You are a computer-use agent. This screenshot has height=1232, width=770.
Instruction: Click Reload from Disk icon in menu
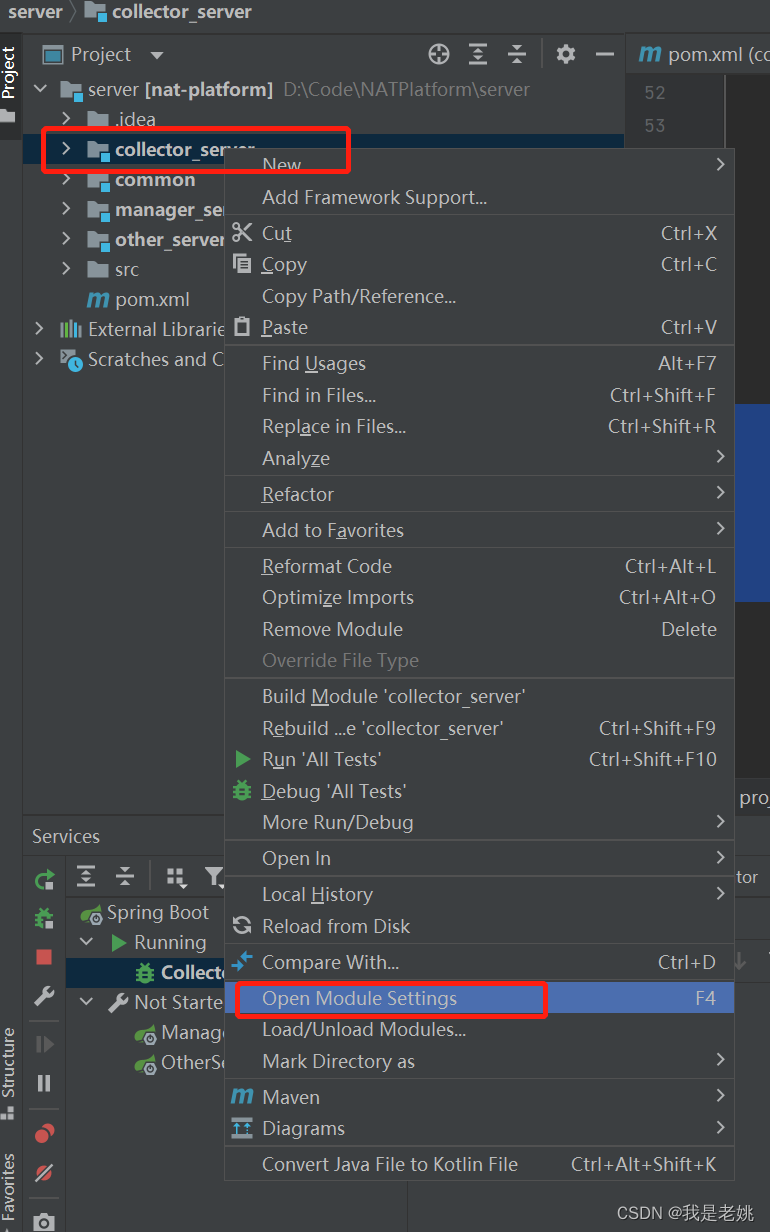(242, 926)
